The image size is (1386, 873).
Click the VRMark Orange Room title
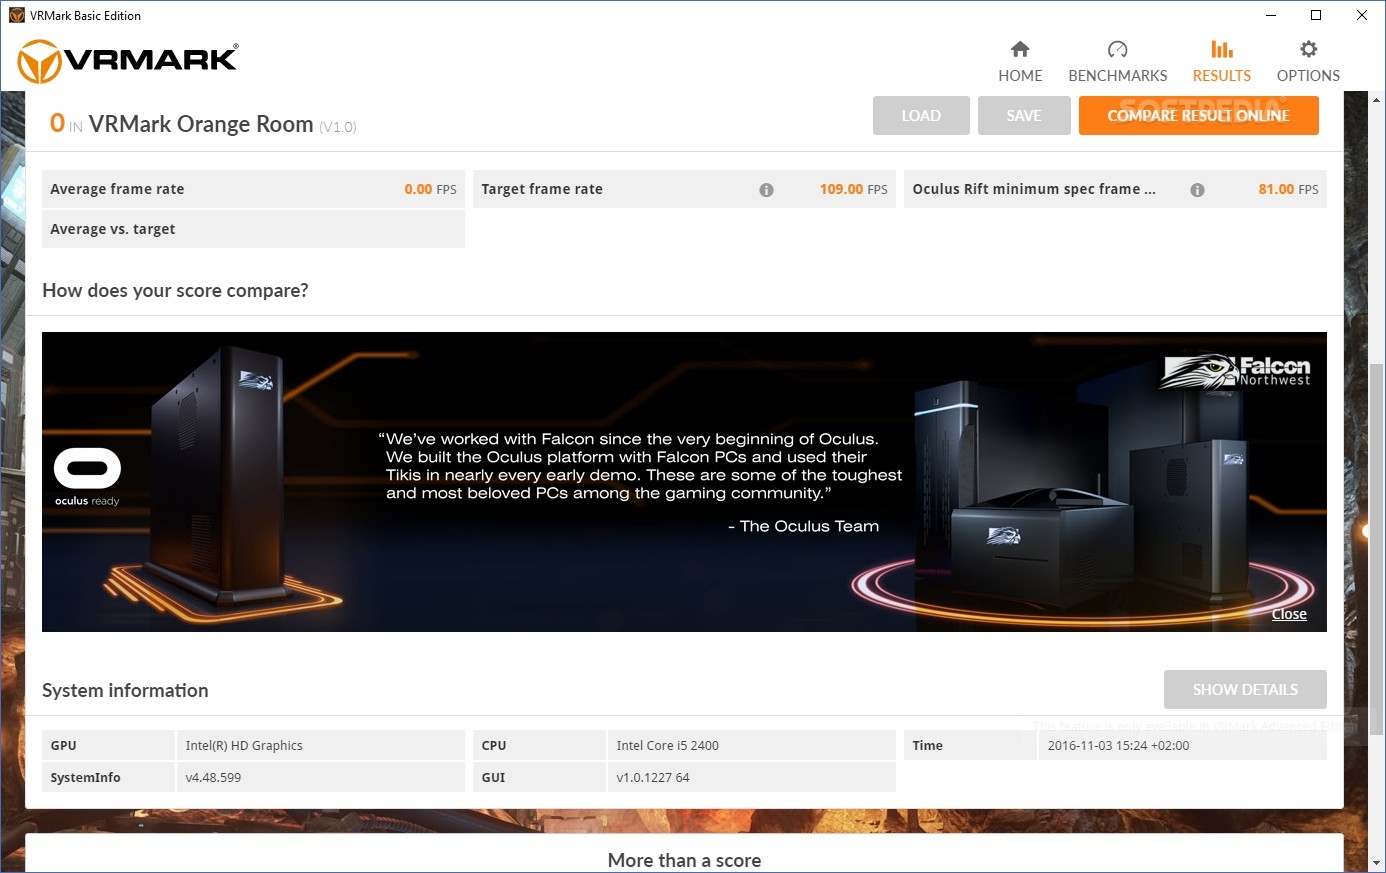201,124
